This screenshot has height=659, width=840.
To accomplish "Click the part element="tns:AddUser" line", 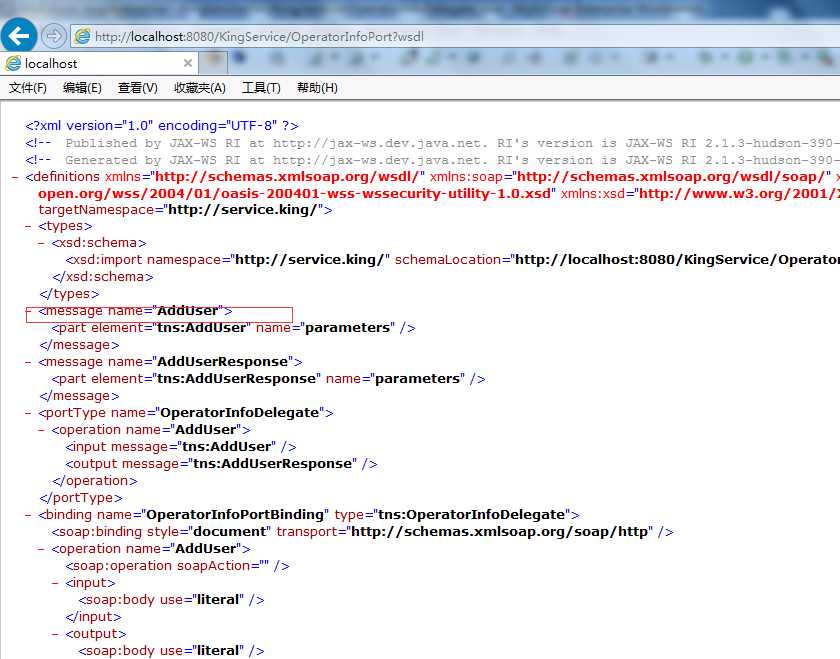I will coord(234,328).
